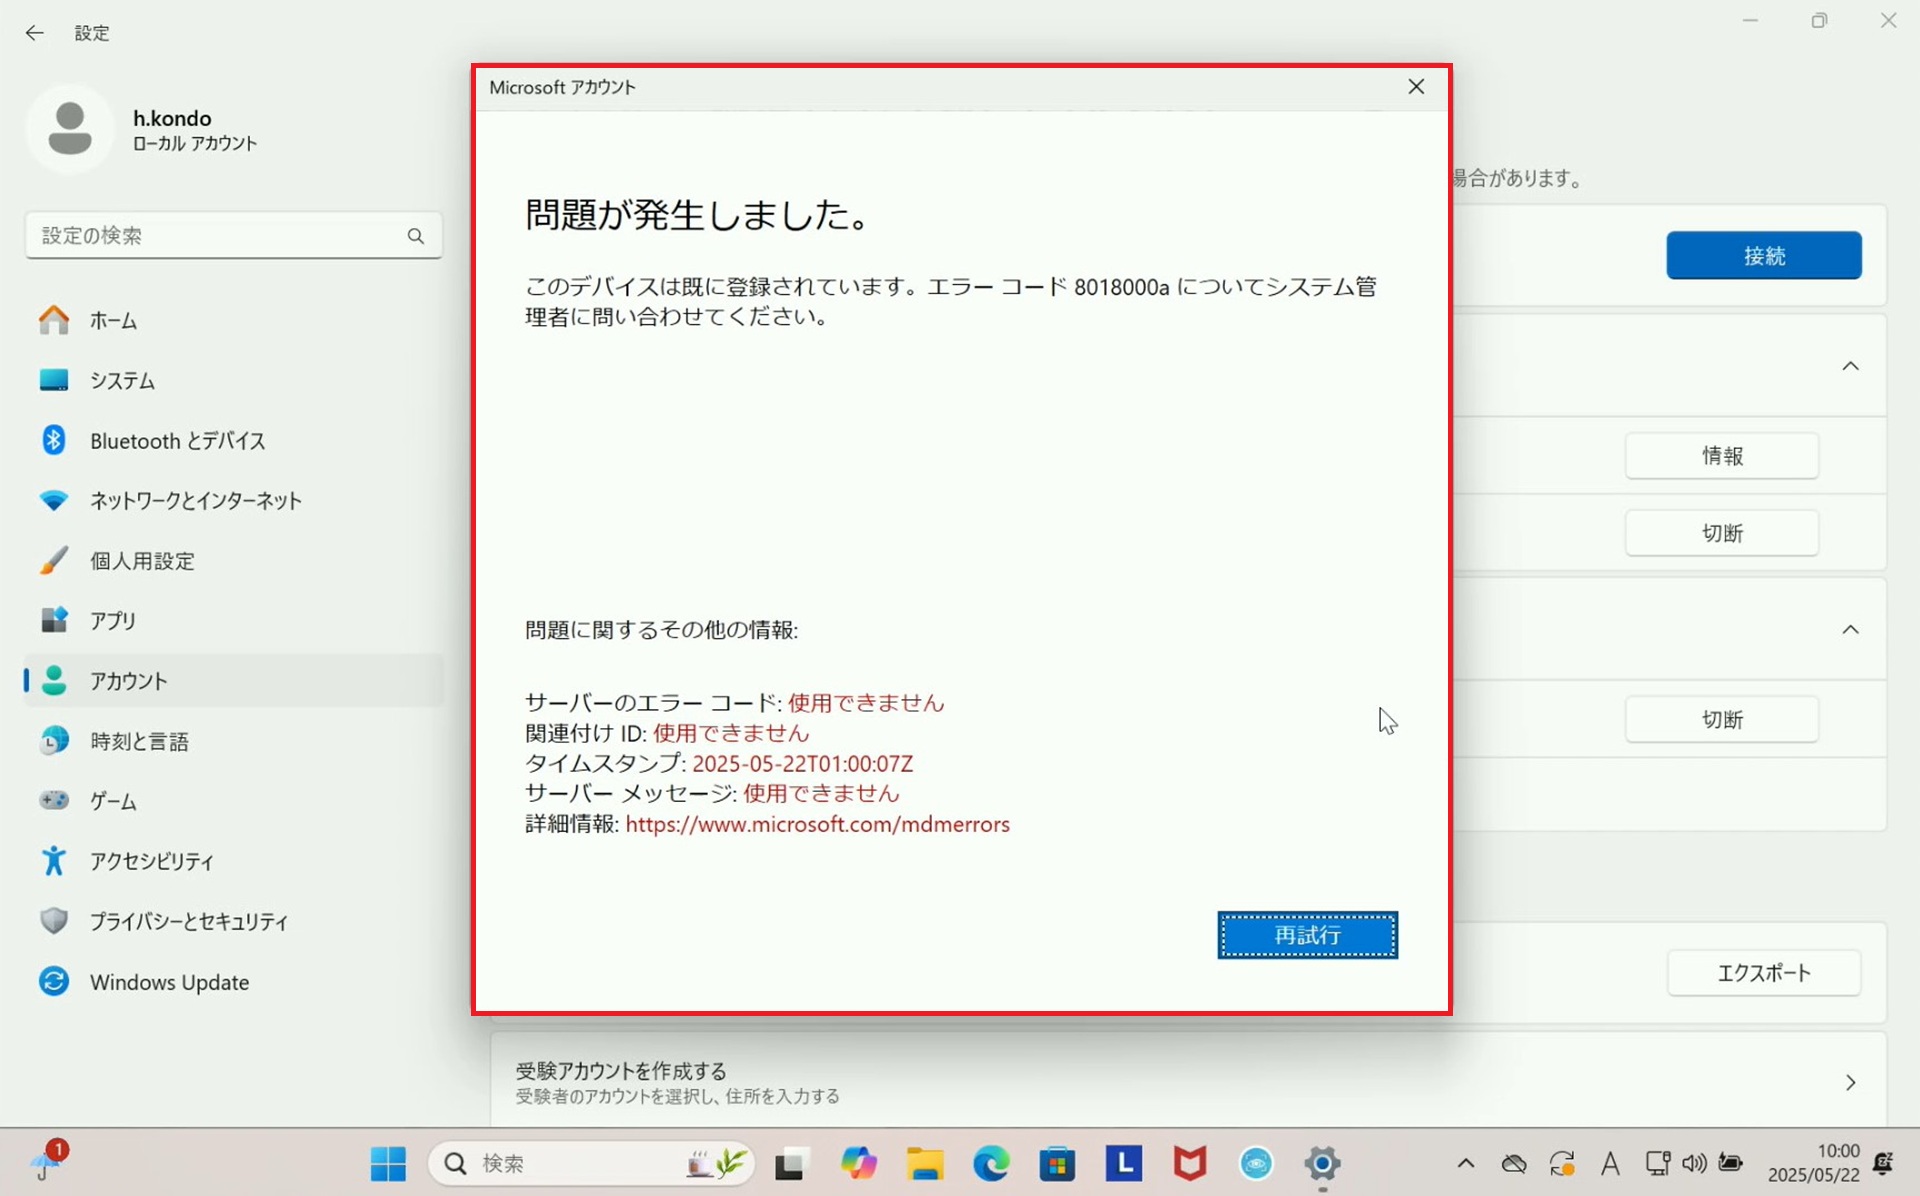Open 受験アカウントを作成する row
Screen dimensions: 1920x1196
pyautogui.click(x=1188, y=1082)
